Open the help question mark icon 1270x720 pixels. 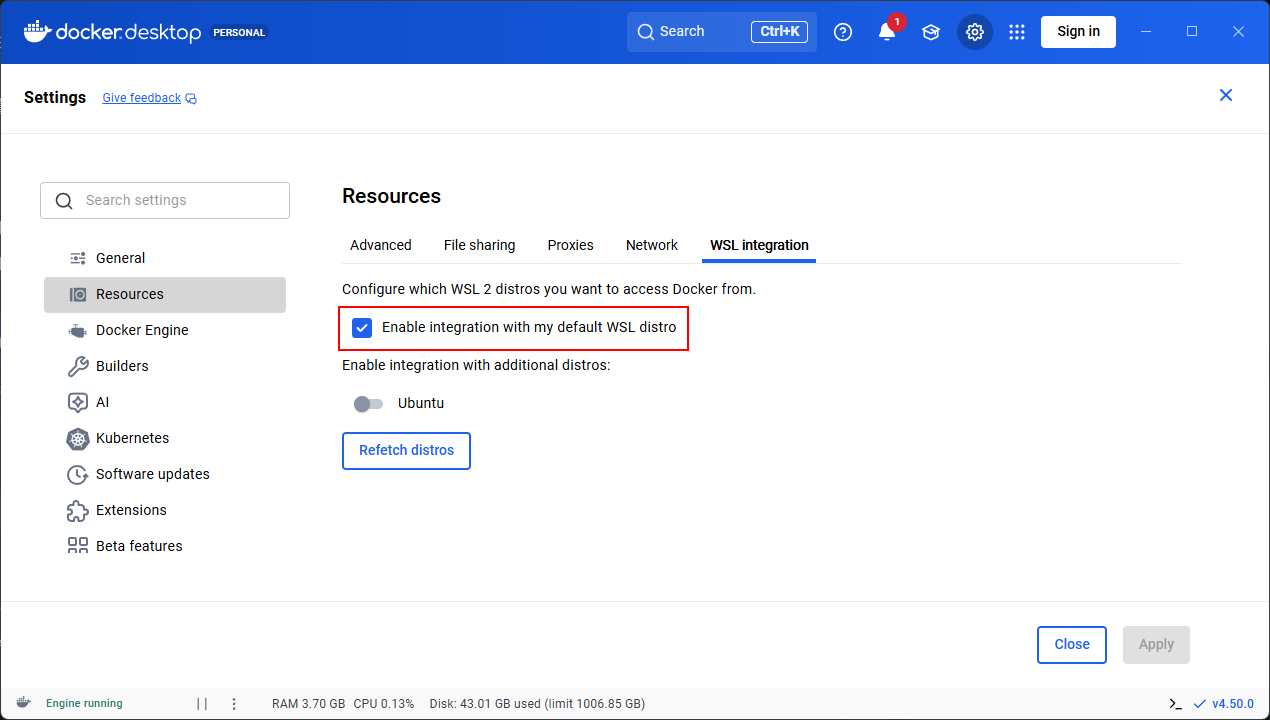click(x=843, y=32)
